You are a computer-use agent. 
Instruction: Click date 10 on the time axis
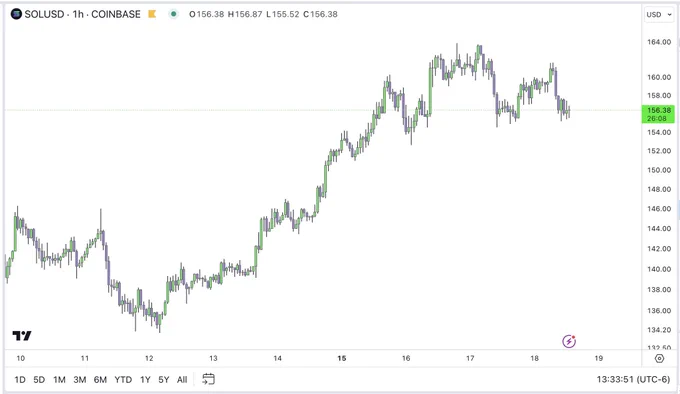tap(20, 358)
